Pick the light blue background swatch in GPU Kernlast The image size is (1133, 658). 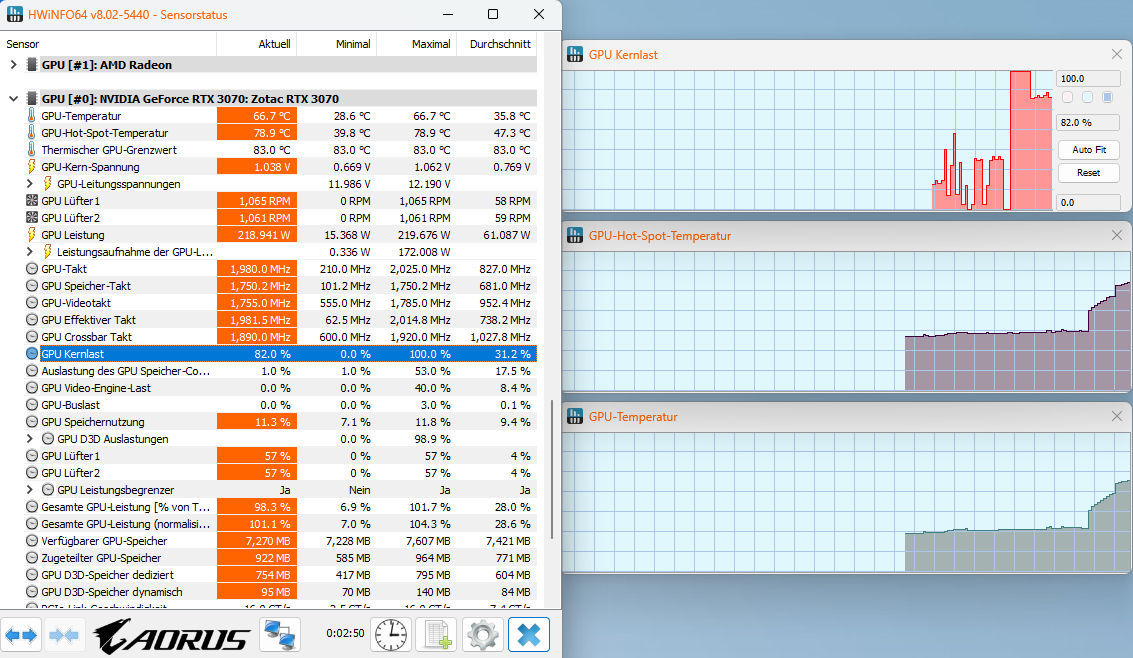coord(1087,98)
